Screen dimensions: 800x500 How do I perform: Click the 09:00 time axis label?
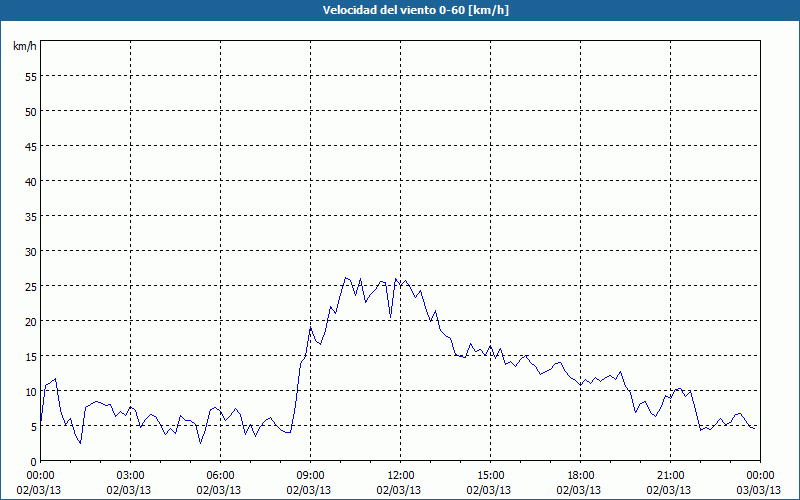click(x=311, y=476)
